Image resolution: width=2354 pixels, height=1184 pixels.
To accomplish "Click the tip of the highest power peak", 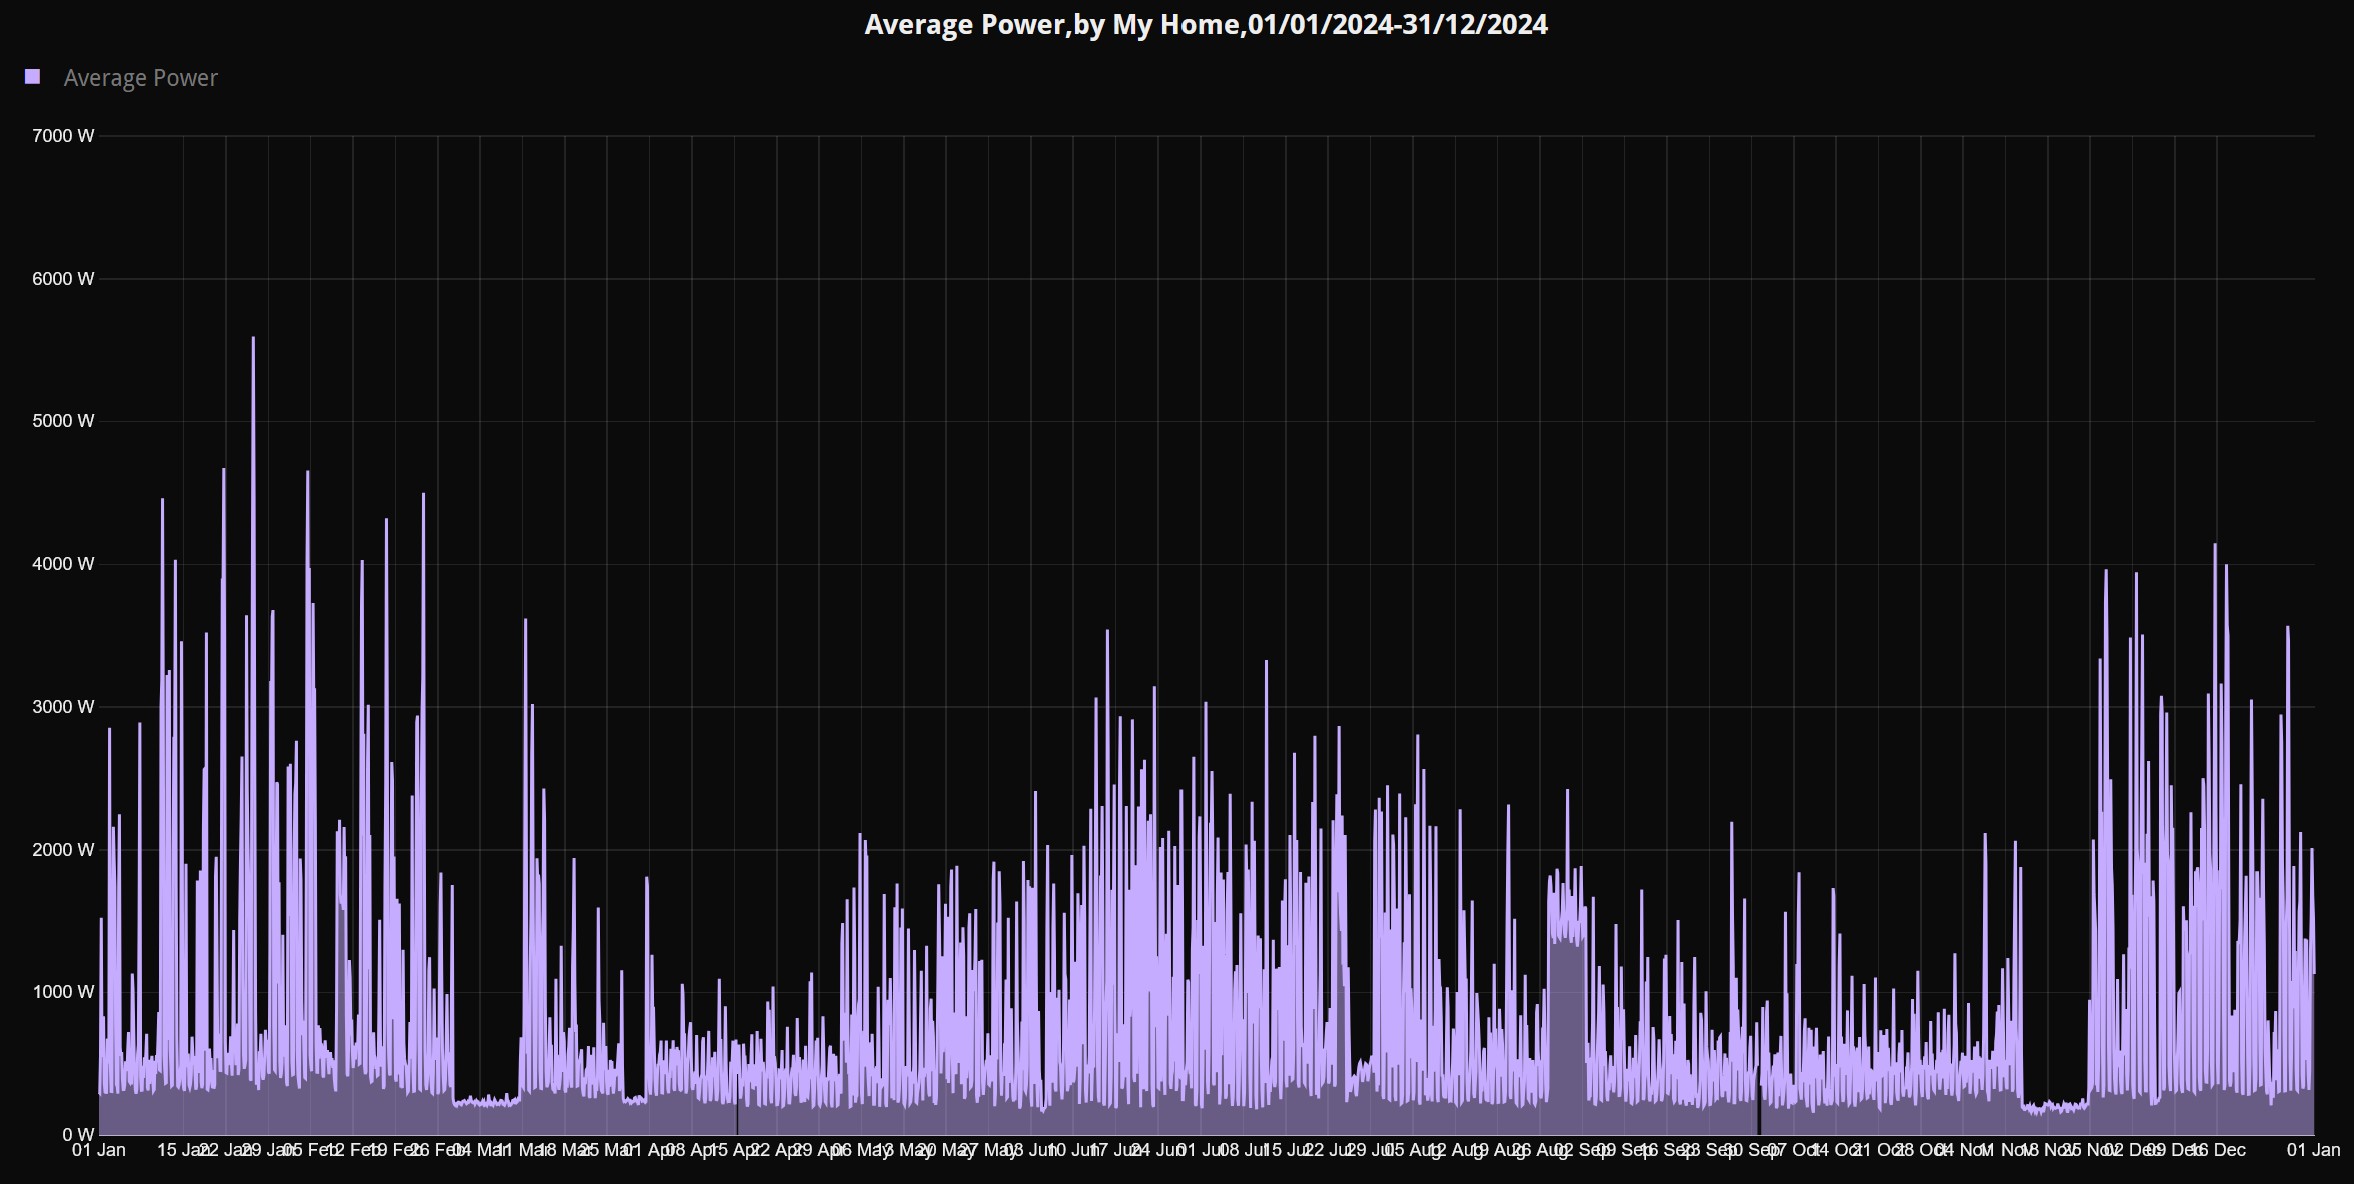I will point(253,339).
